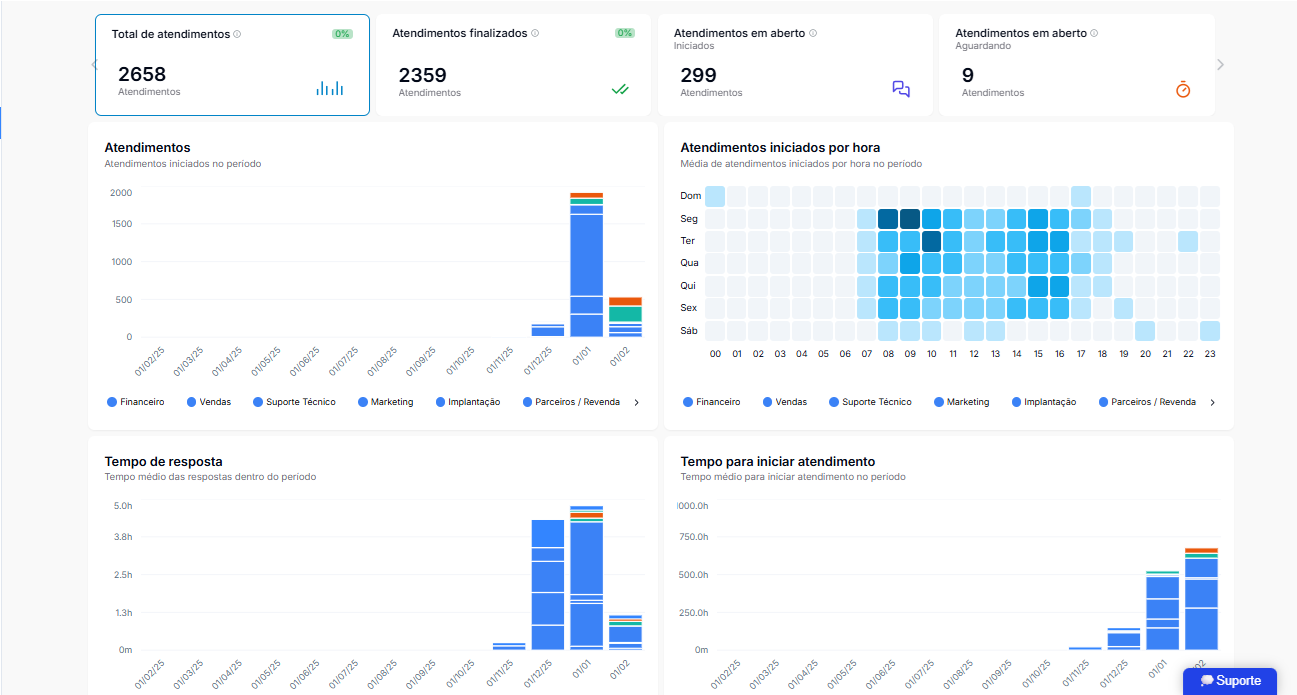Click heatmap cell Qui at hour 15
Viewport: 1297px width, 695px height.
(1038, 286)
